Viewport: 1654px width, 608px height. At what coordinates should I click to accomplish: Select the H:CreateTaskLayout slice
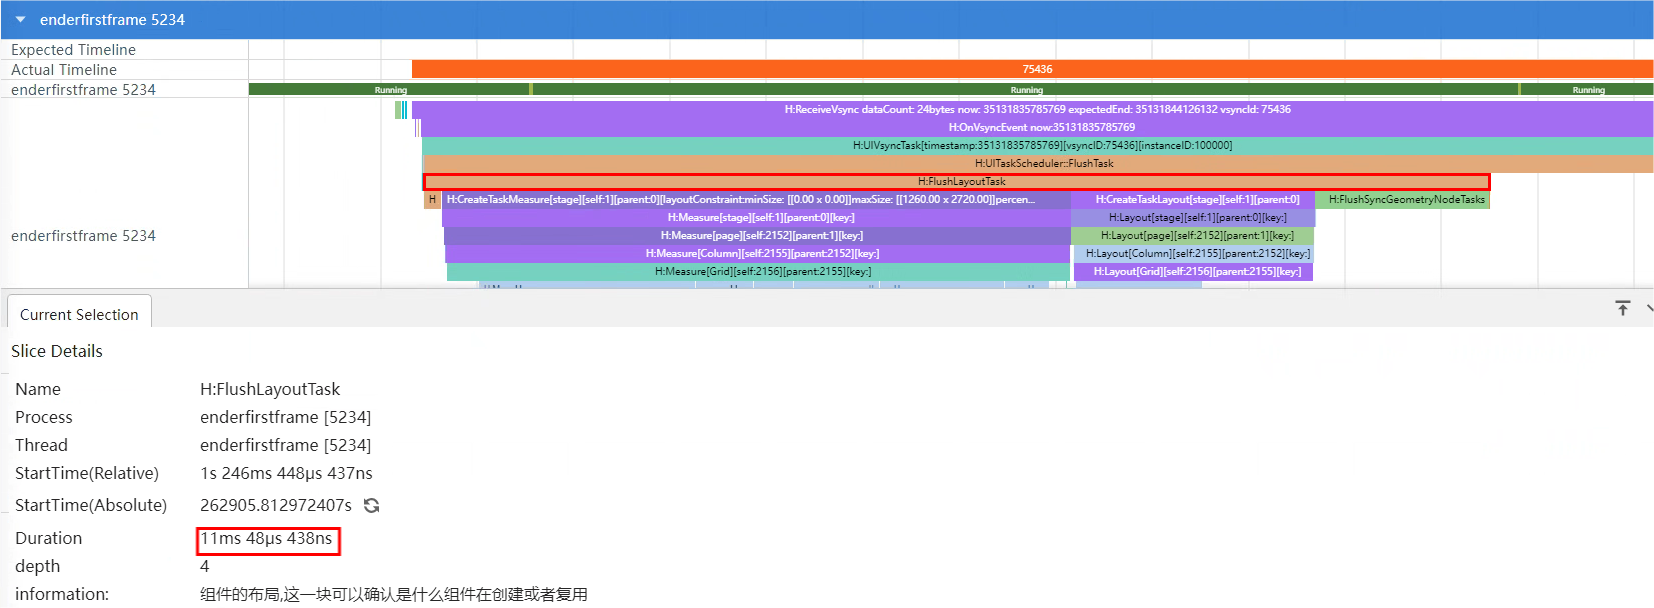coord(1196,200)
